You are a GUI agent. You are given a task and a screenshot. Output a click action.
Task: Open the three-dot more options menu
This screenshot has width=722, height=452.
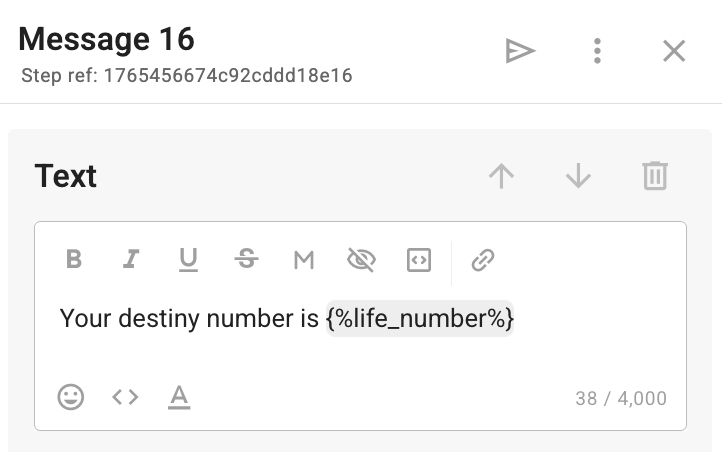point(597,51)
